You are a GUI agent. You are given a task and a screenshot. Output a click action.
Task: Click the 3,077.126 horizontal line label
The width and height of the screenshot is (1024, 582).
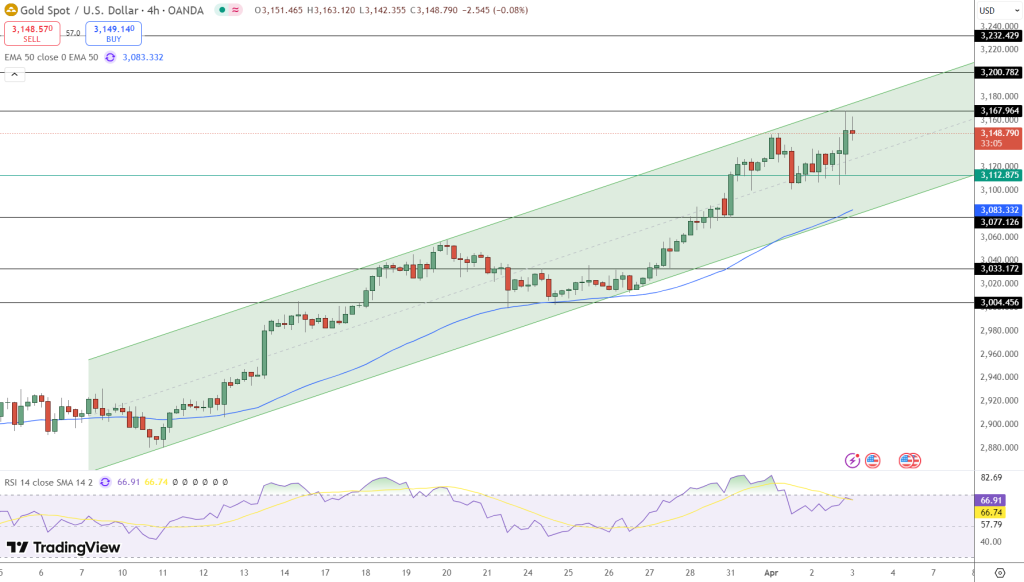click(x=999, y=222)
